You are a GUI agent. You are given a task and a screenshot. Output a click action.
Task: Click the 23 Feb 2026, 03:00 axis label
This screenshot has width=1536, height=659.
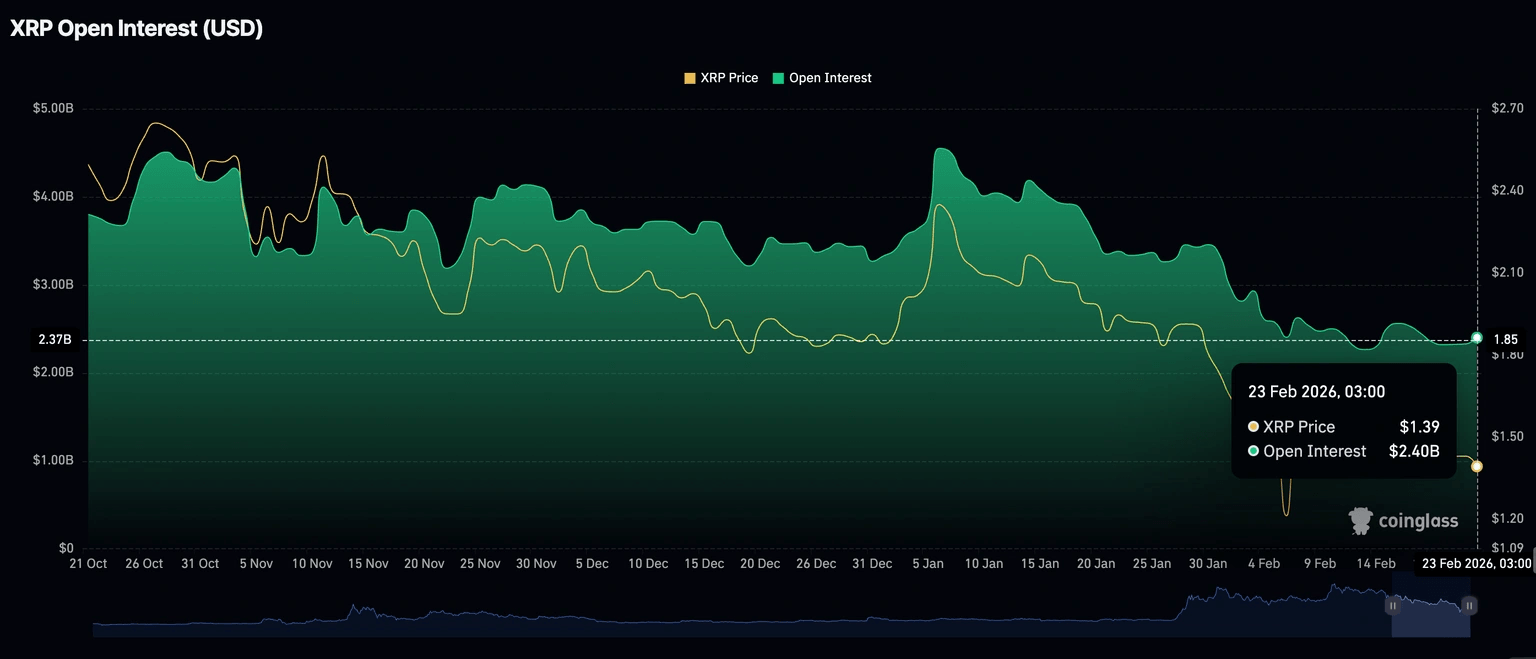[x=1473, y=564]
